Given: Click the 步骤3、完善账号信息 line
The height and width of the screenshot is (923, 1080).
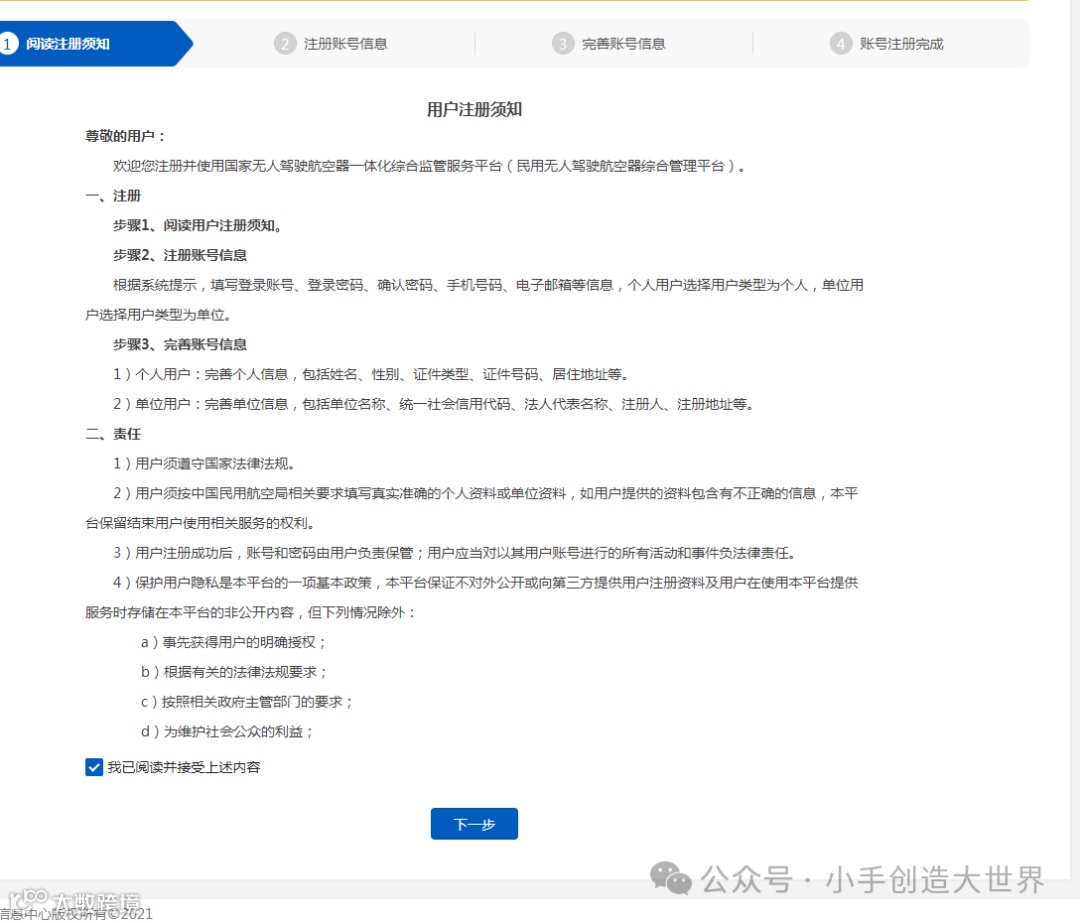Looking at the screenshot, I should (x=180, y=344).
